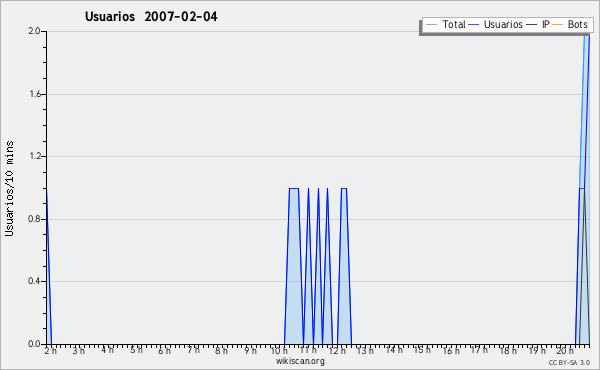Click the '9 h' x-axis label
600x370 pixels.
(250, 350)
